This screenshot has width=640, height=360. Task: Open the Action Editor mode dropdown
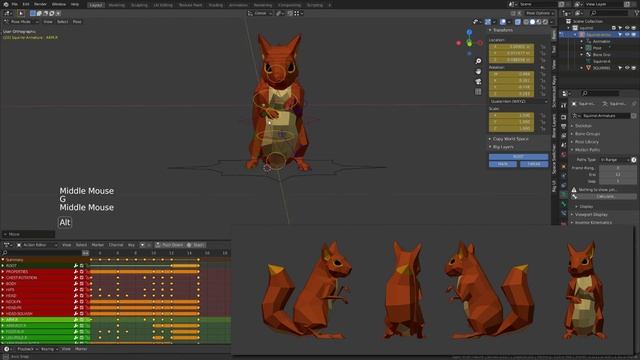(x=37, y=245)
